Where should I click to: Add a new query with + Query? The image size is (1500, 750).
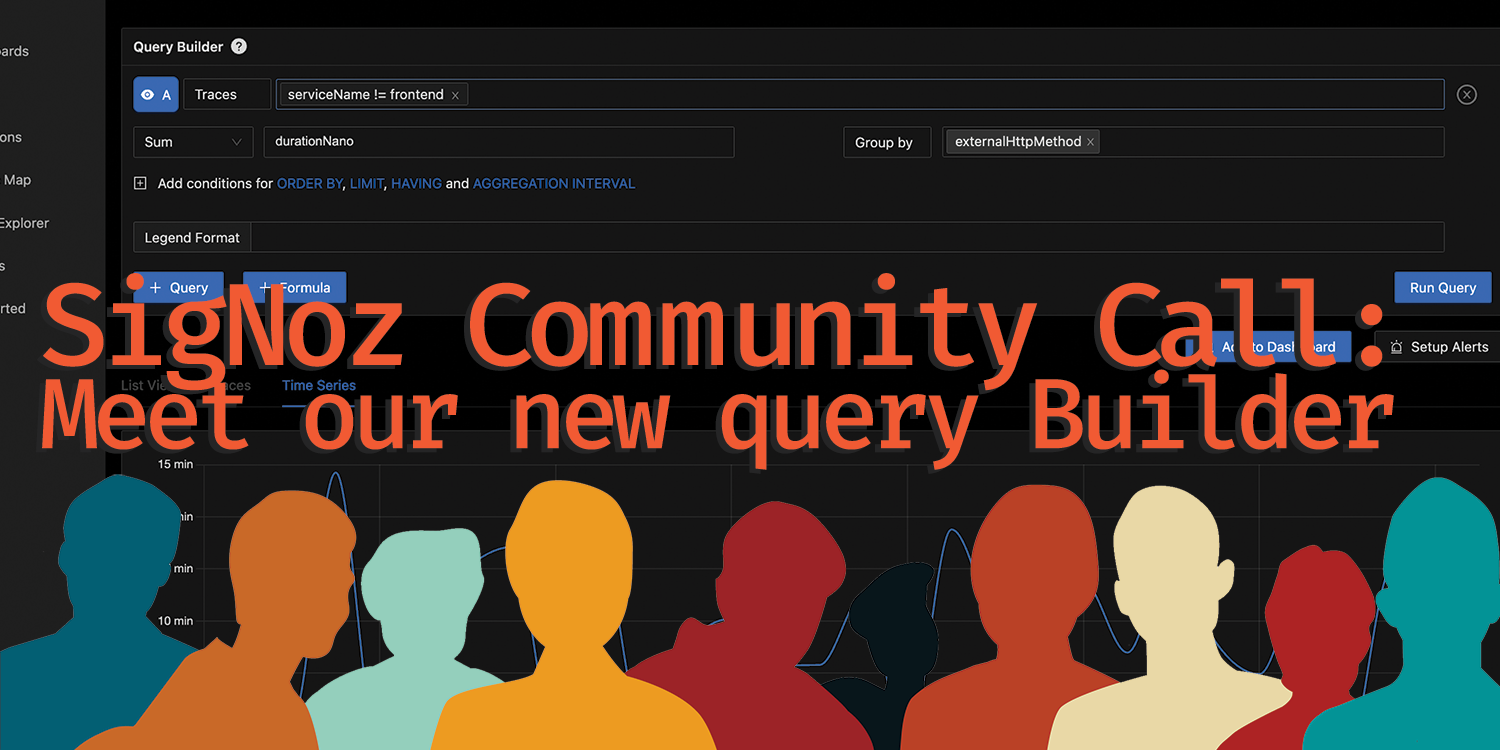tap(179, 287)
